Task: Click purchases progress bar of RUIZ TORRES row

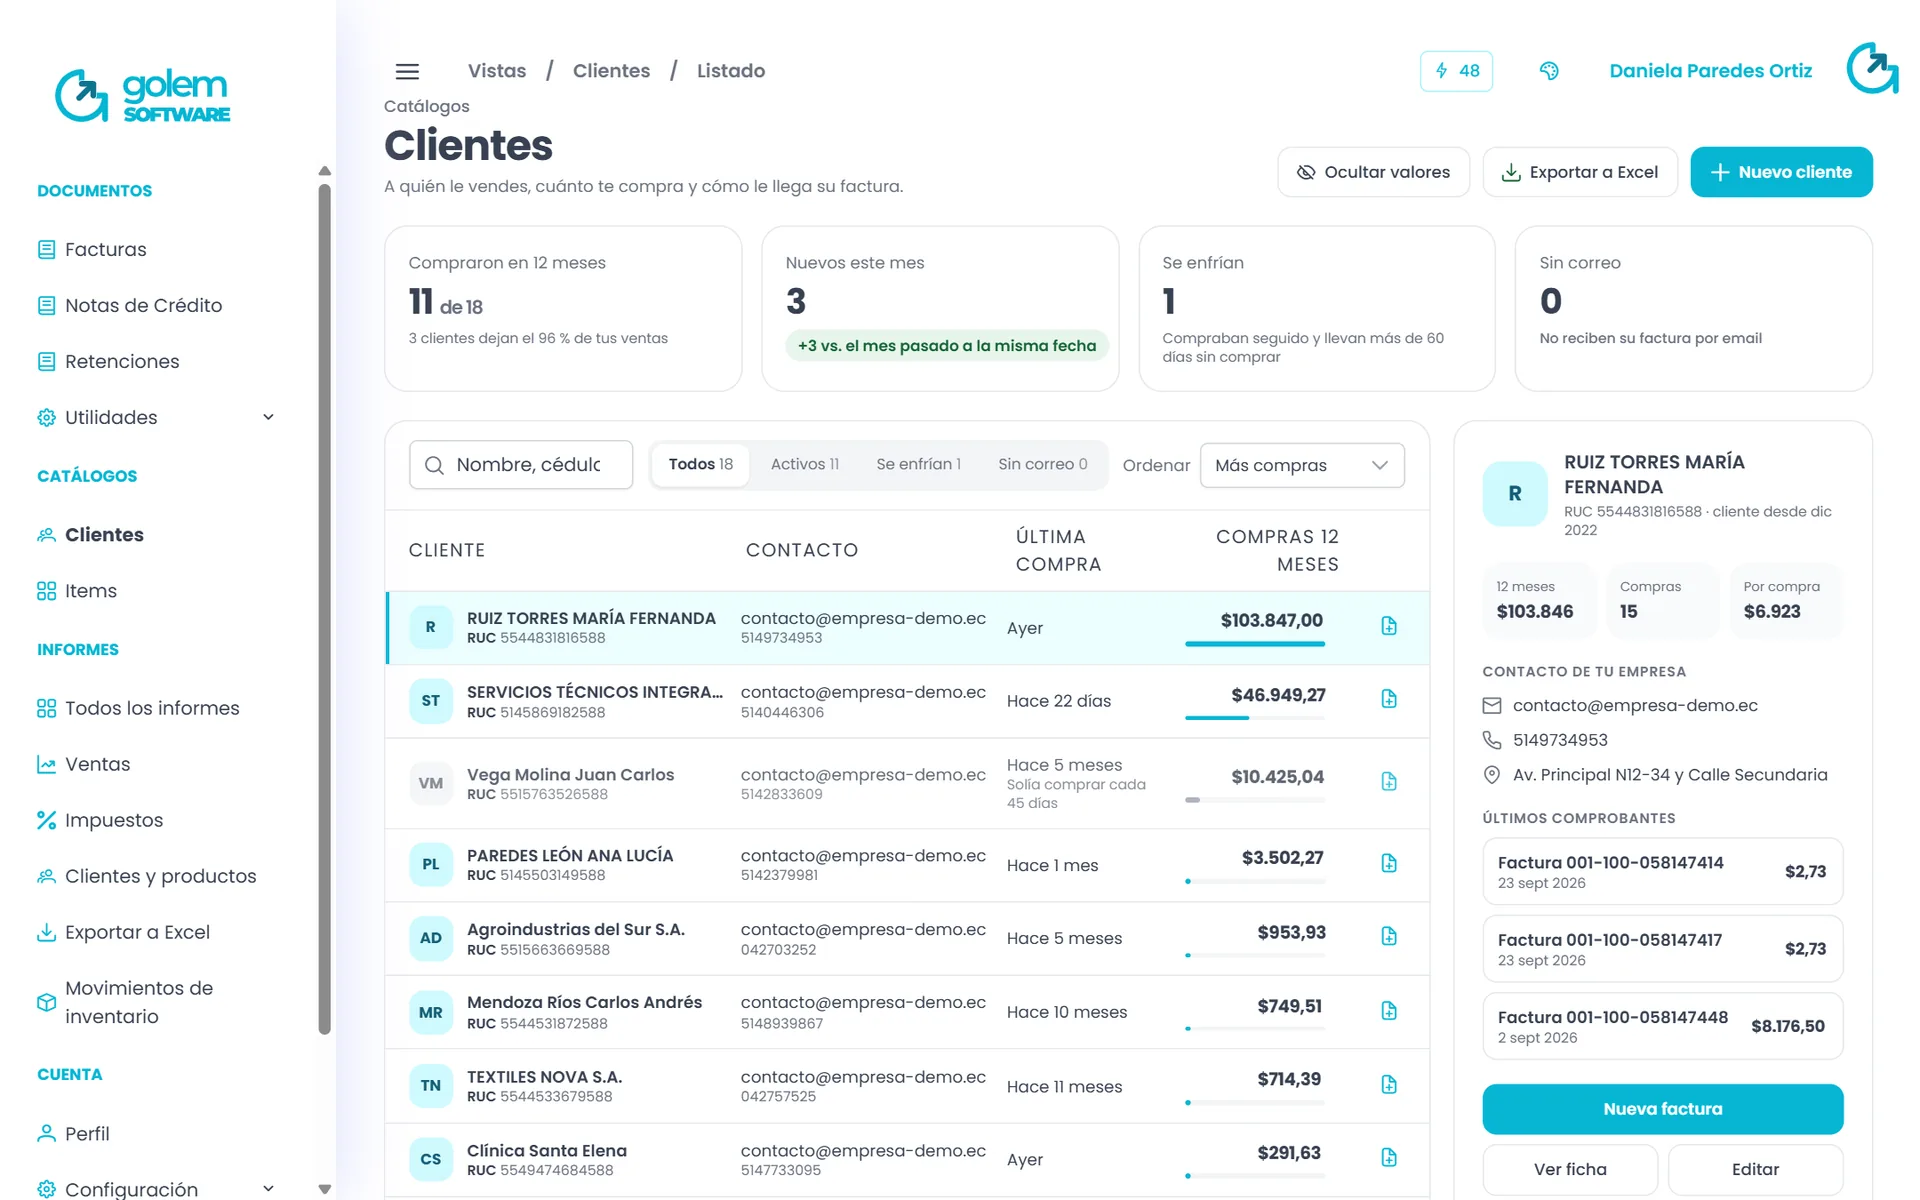Action: 1255,644
